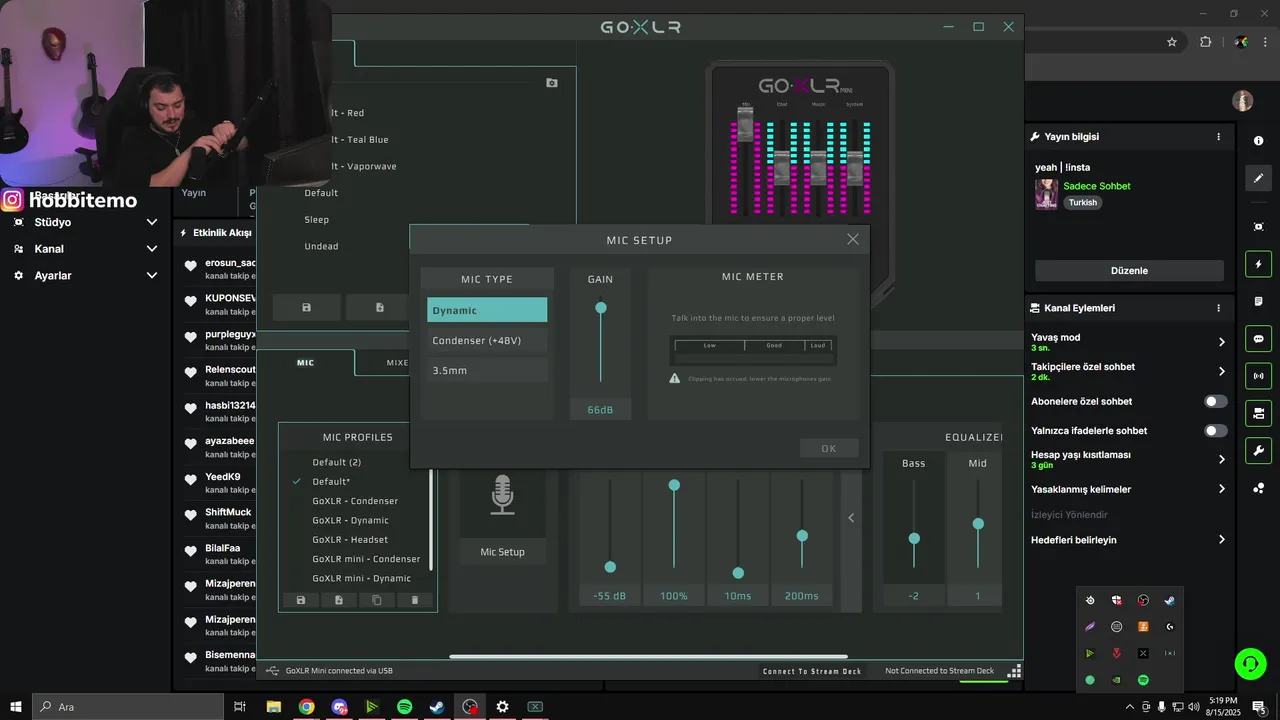The image size is (1280, 720).
Task: Open Yasaklanmış kelimeler options
Action: (x=1221, y=489)
